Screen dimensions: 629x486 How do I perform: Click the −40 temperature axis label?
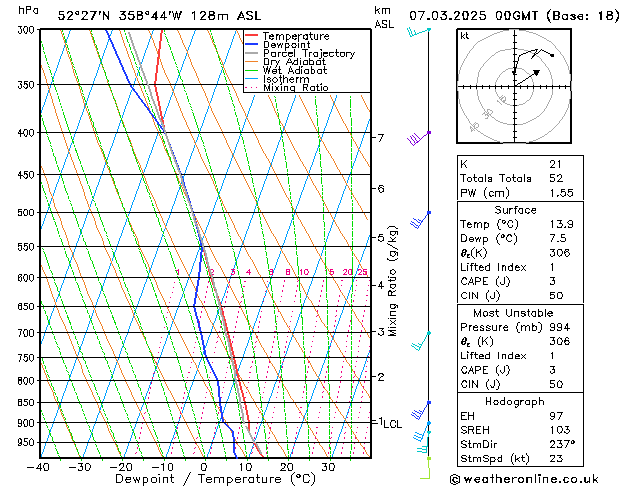[x=38, y=467]
